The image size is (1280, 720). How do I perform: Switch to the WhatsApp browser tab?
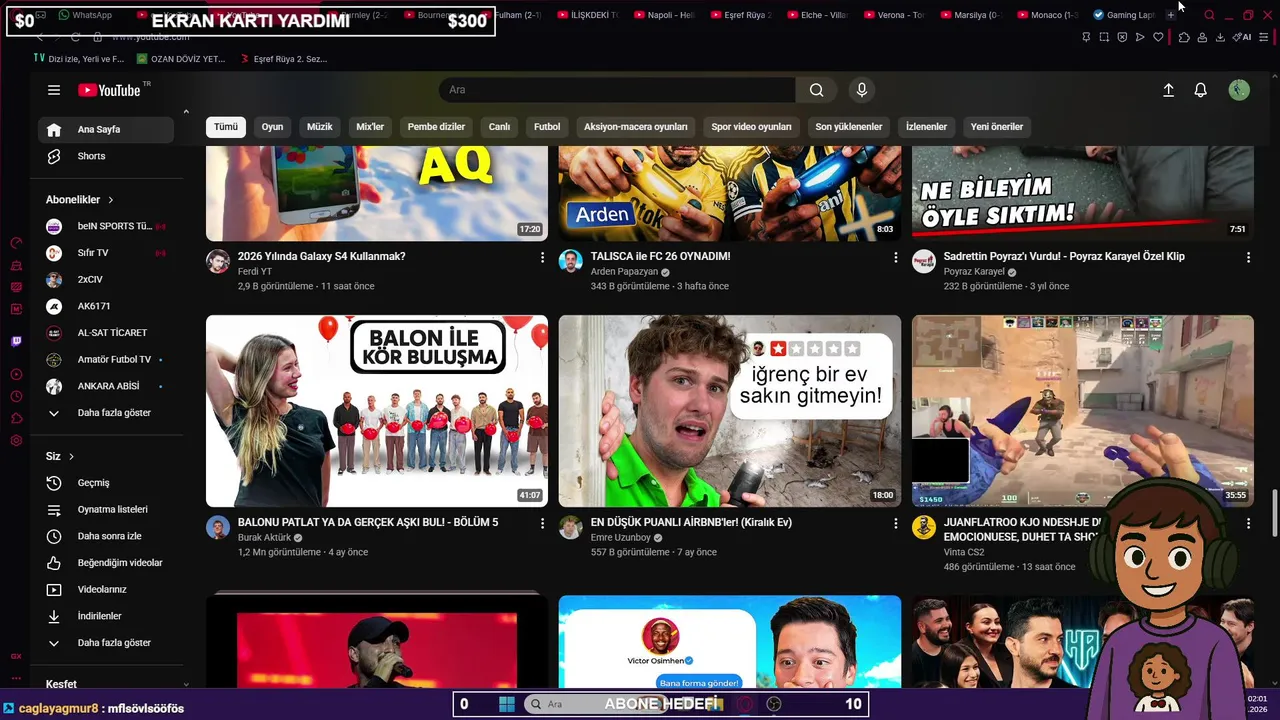[86, 15]
